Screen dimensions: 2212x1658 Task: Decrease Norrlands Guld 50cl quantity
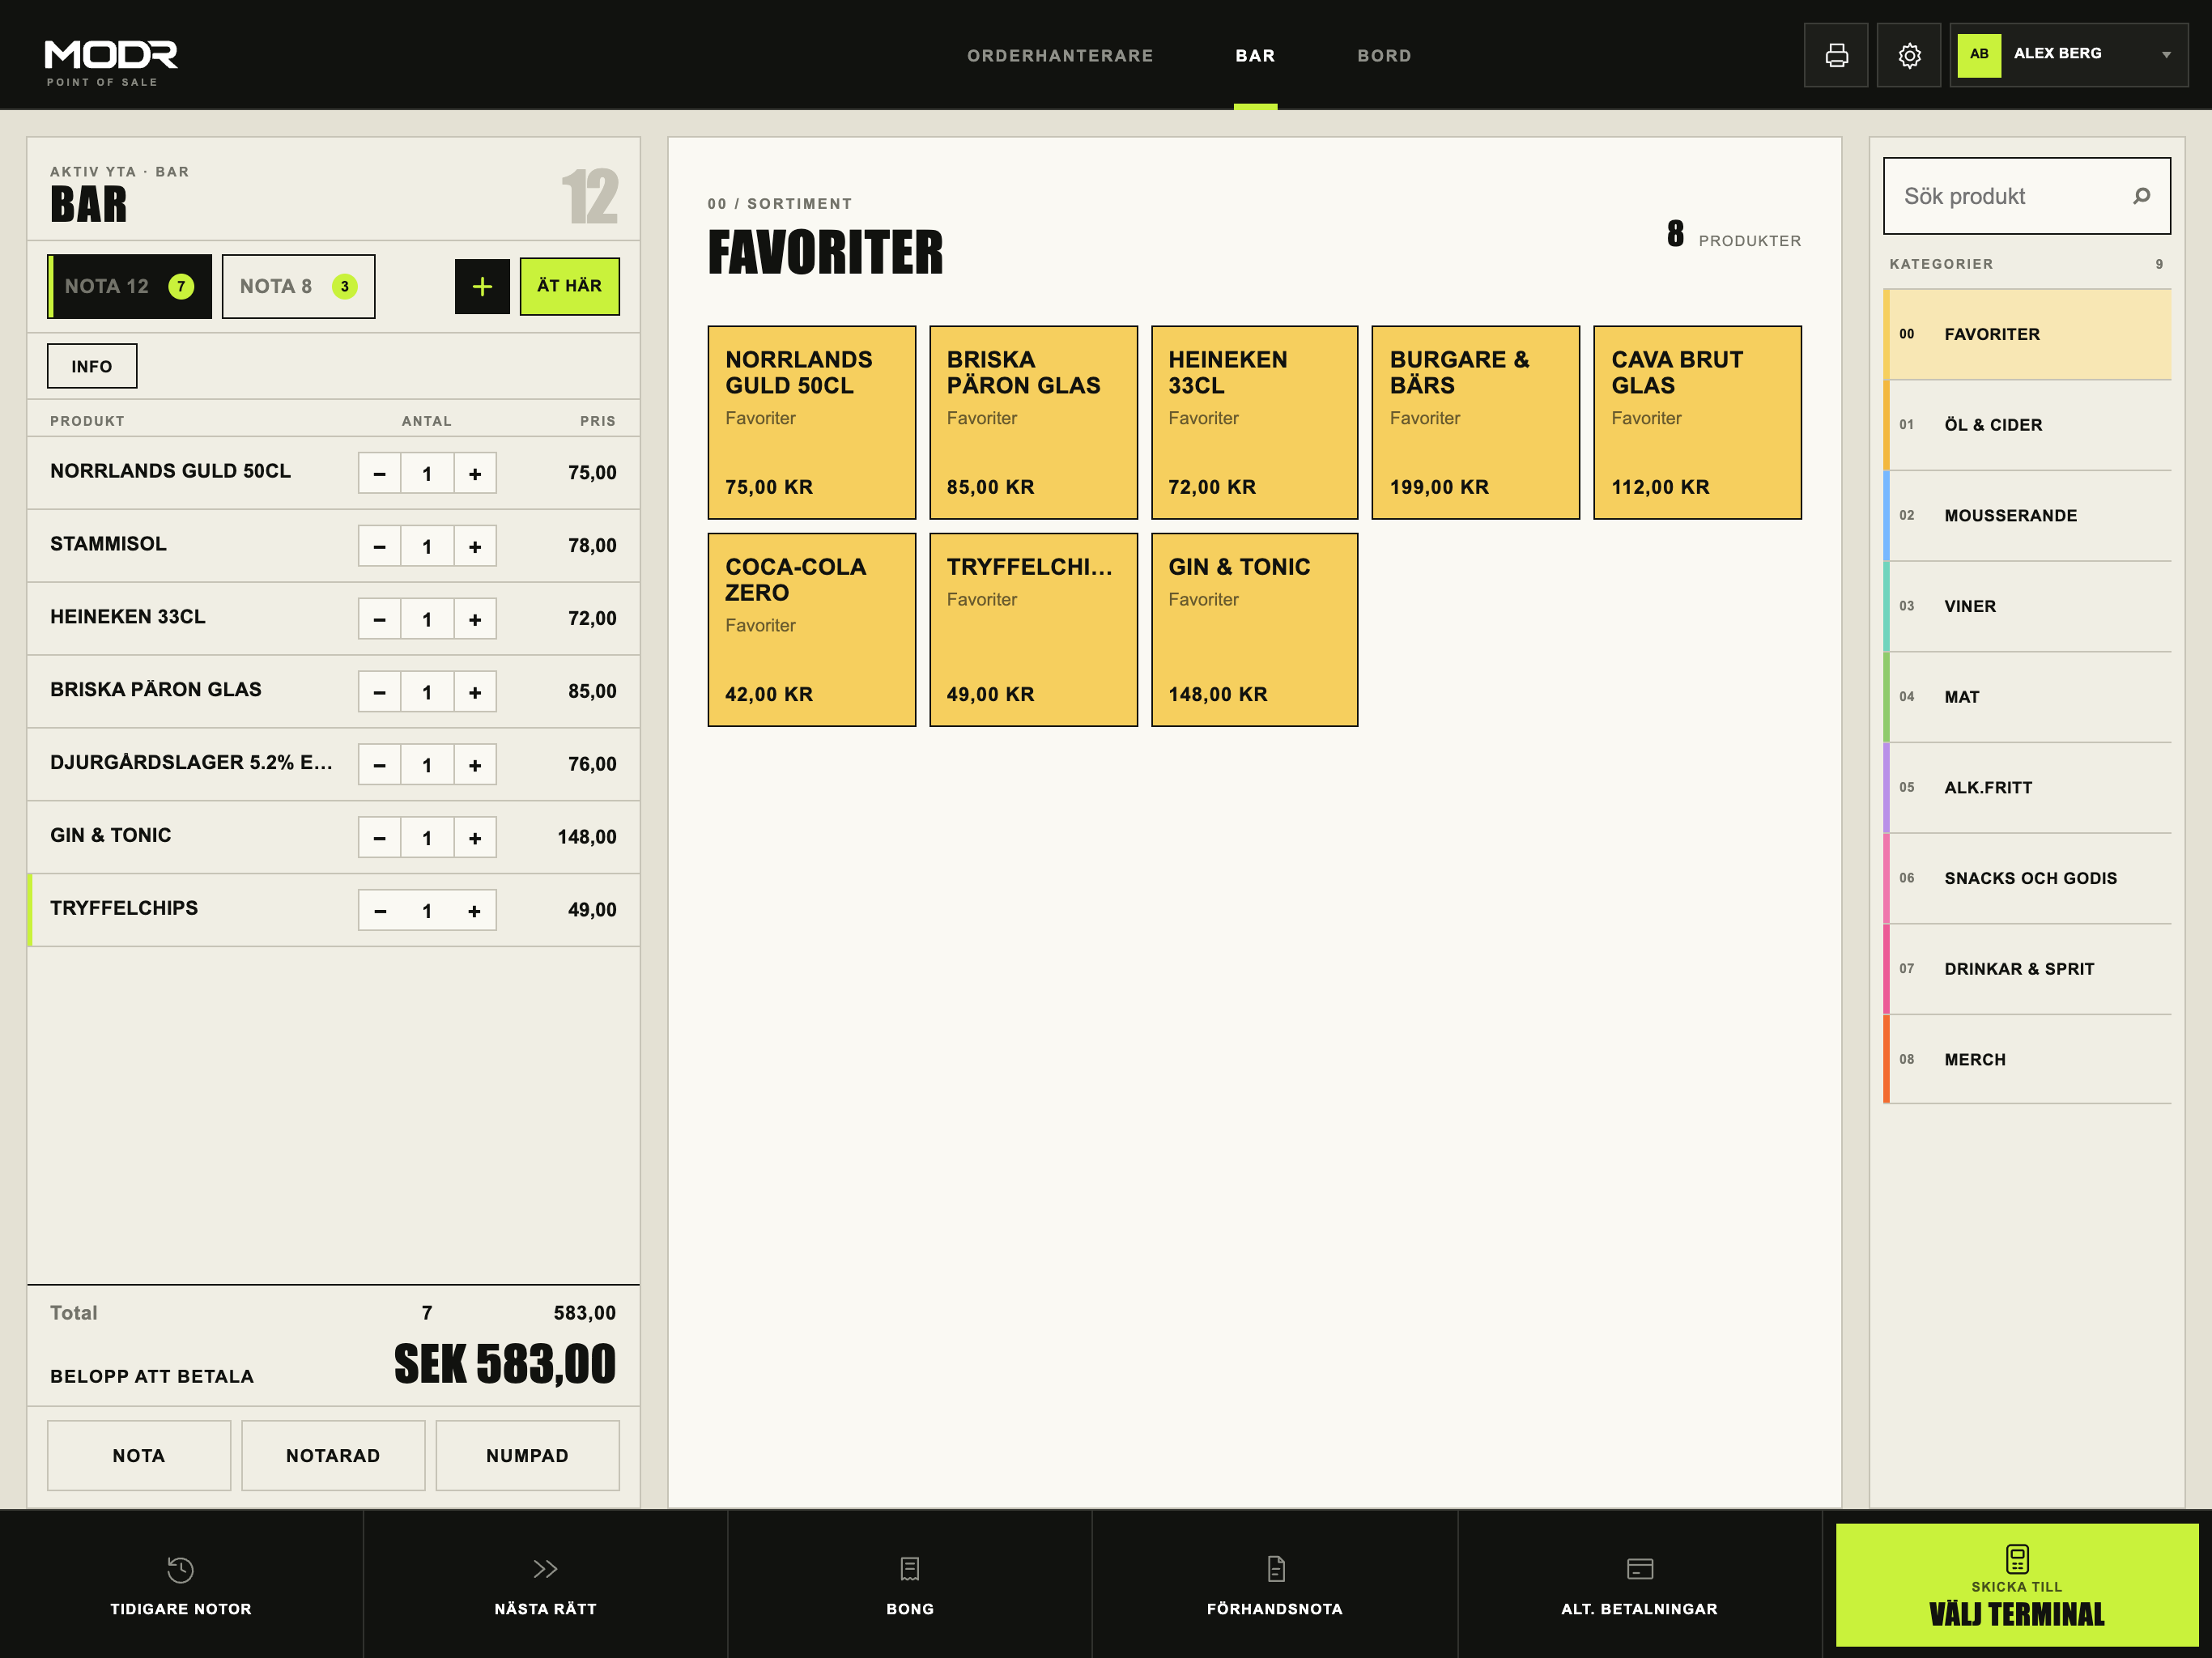(380, 473)
